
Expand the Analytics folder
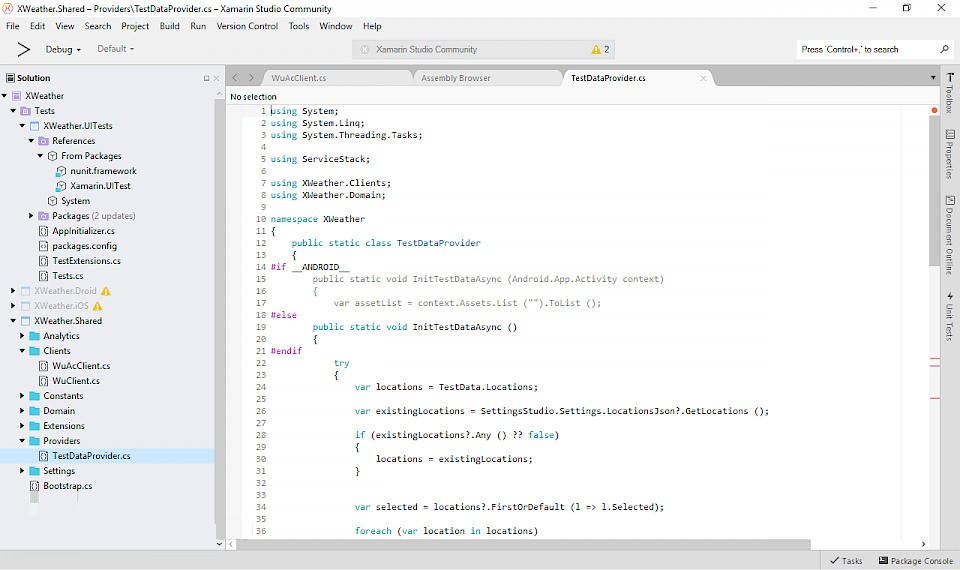(22, 336)
